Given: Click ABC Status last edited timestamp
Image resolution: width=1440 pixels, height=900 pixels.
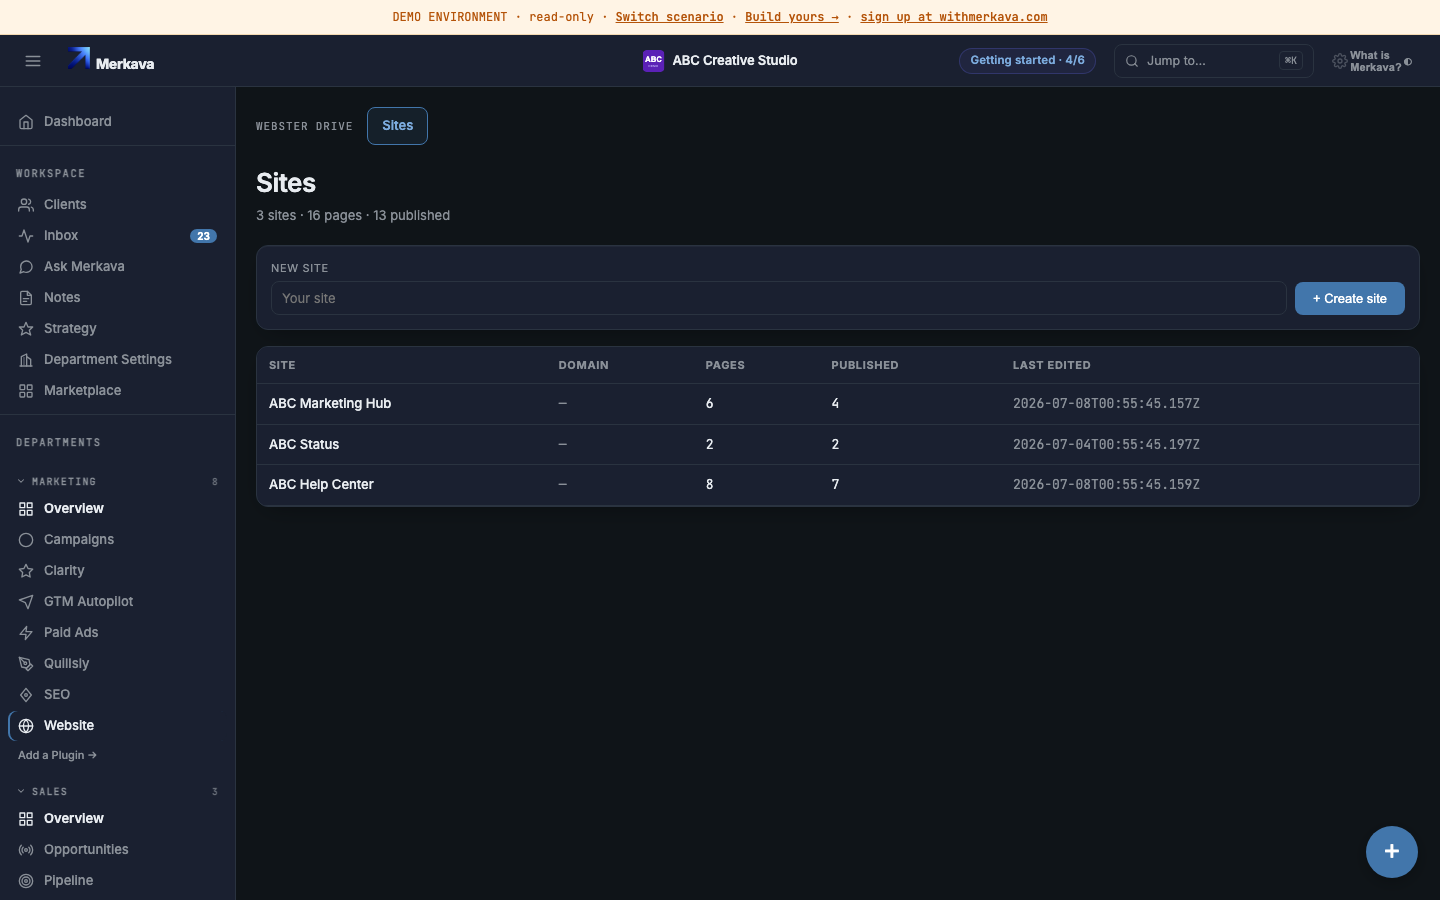Looking at the screenshot, I should pos(1106,444).
